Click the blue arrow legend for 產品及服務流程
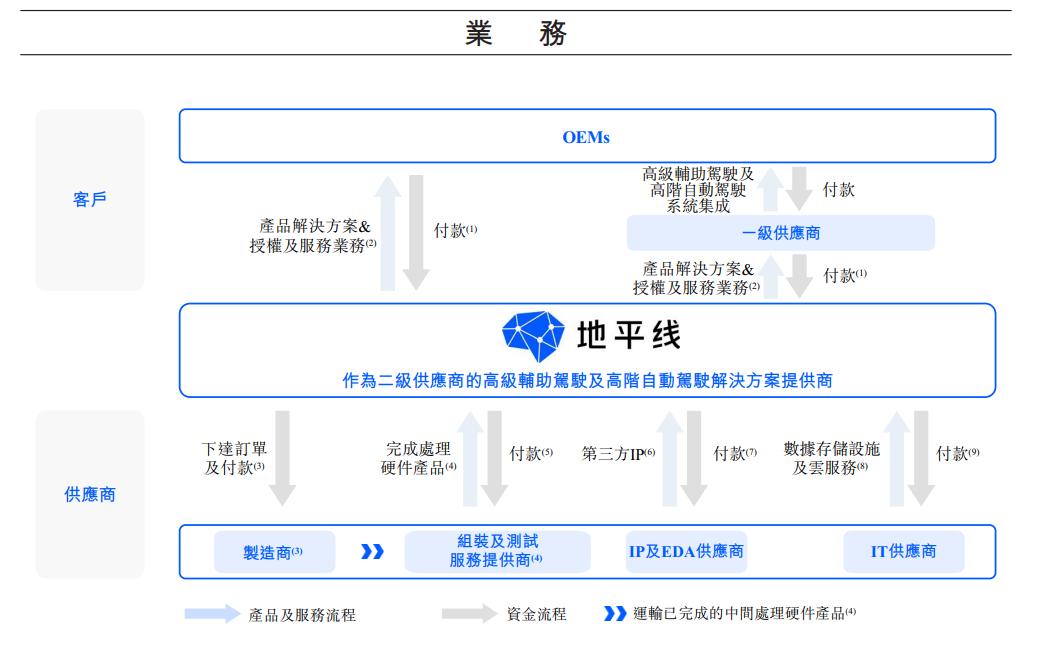The height and width of the screenshot is (656, 1057). [x=212, y=614]
